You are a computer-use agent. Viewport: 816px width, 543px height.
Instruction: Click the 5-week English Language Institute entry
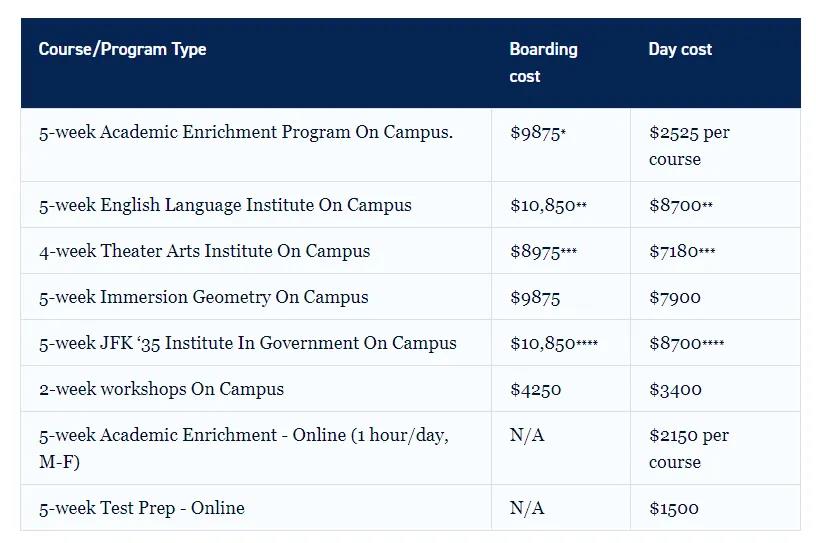[x=225, y=205]
